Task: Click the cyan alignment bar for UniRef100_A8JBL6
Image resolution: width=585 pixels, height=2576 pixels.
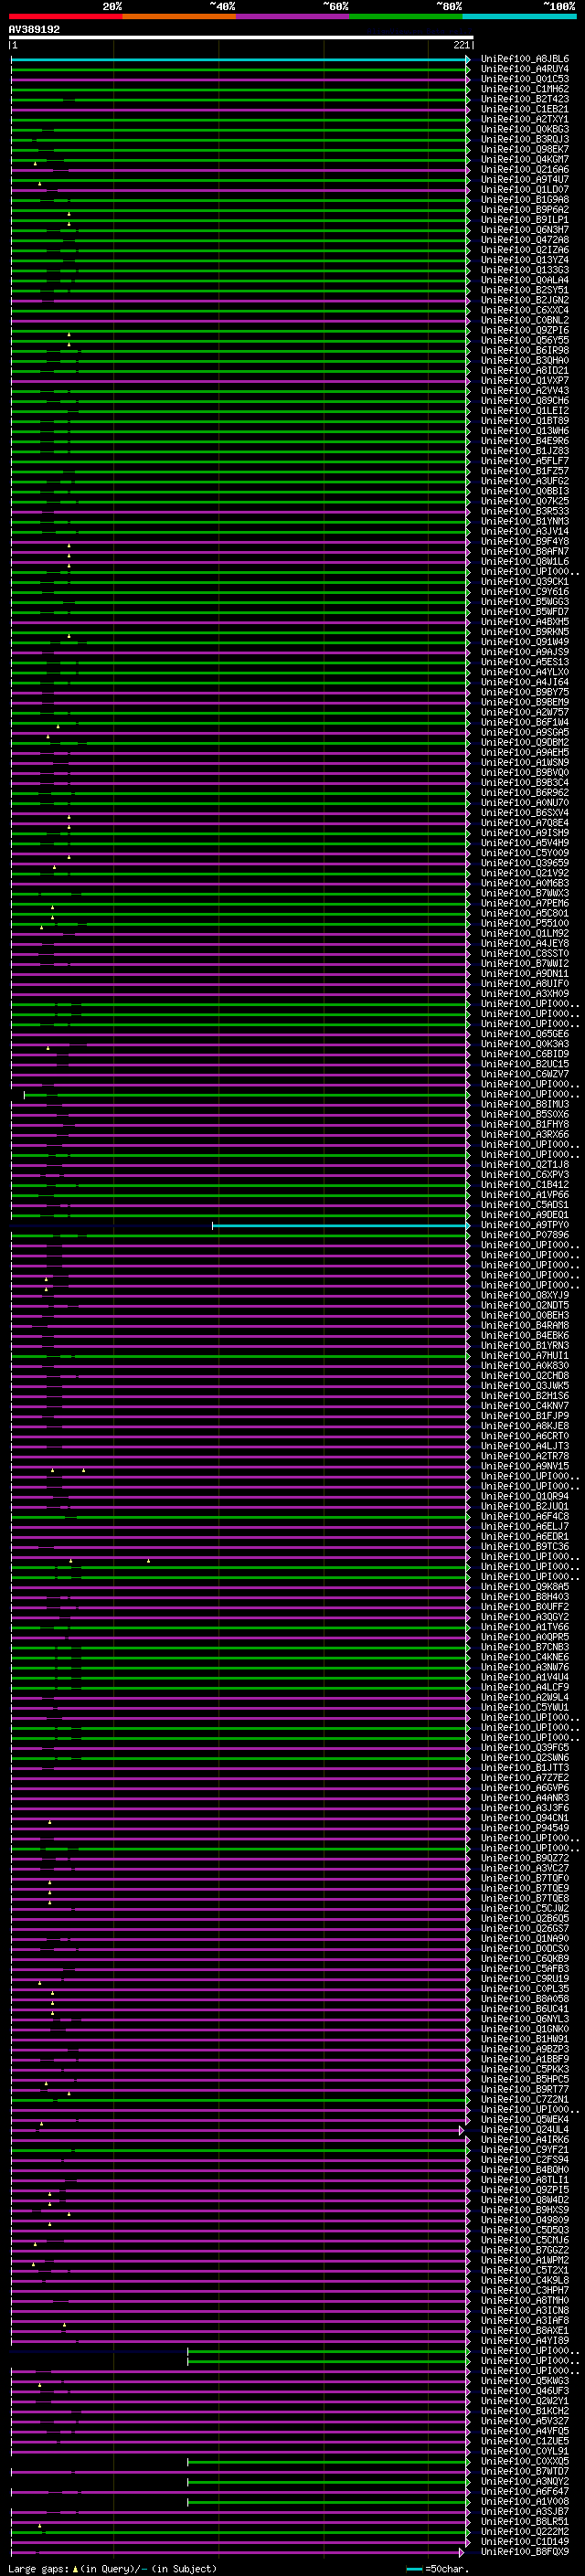Action: [x=240, y=60]
